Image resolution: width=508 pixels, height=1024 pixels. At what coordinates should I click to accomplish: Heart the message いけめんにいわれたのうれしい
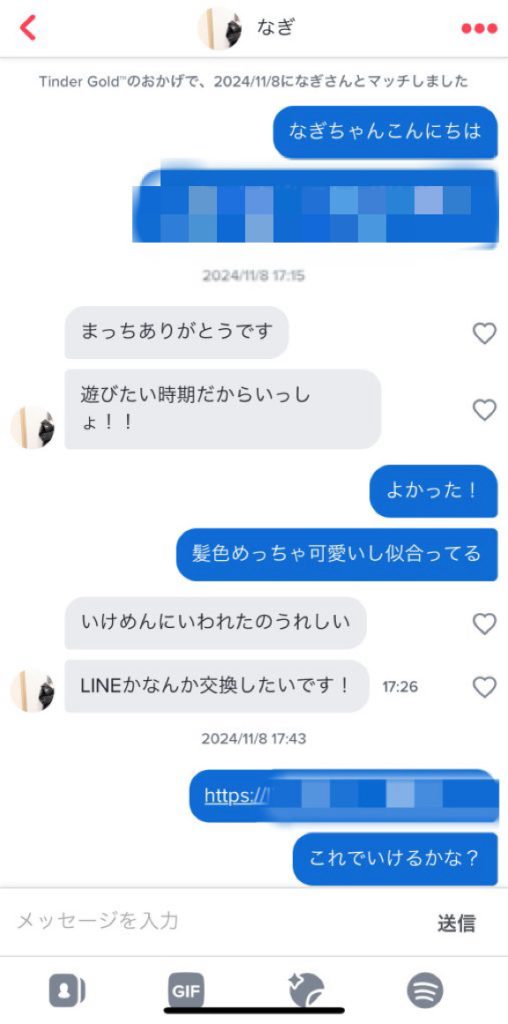484,624
